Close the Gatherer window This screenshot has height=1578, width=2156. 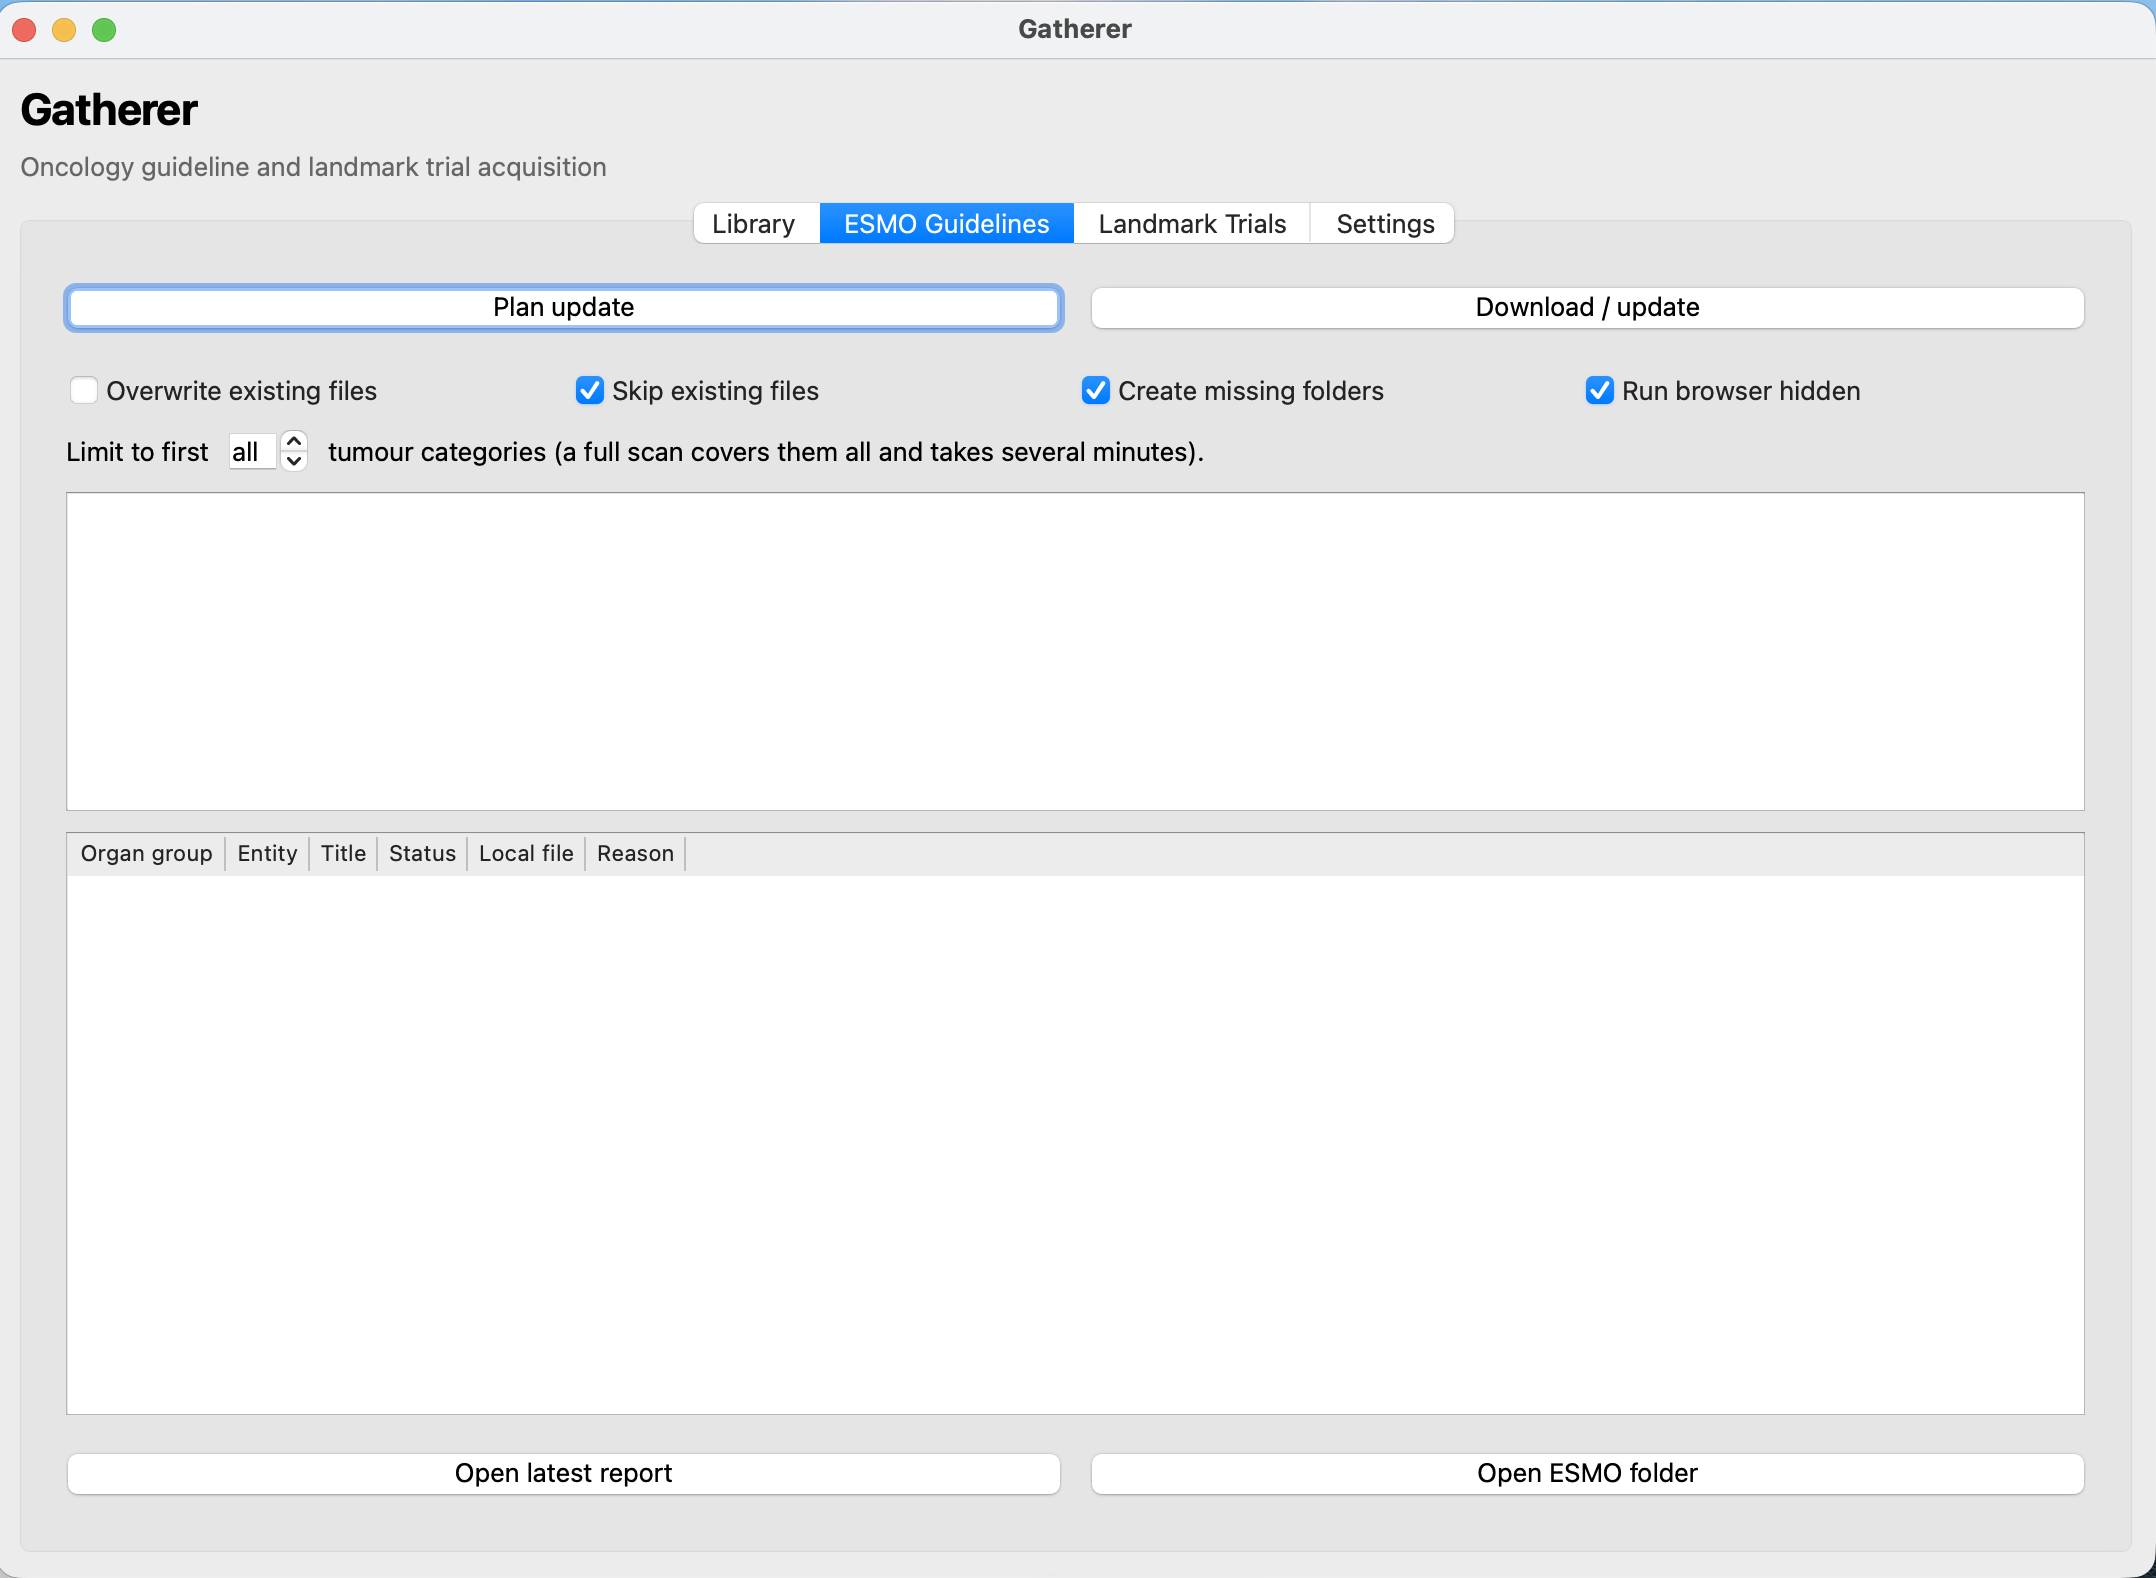[x=24, y=30]
